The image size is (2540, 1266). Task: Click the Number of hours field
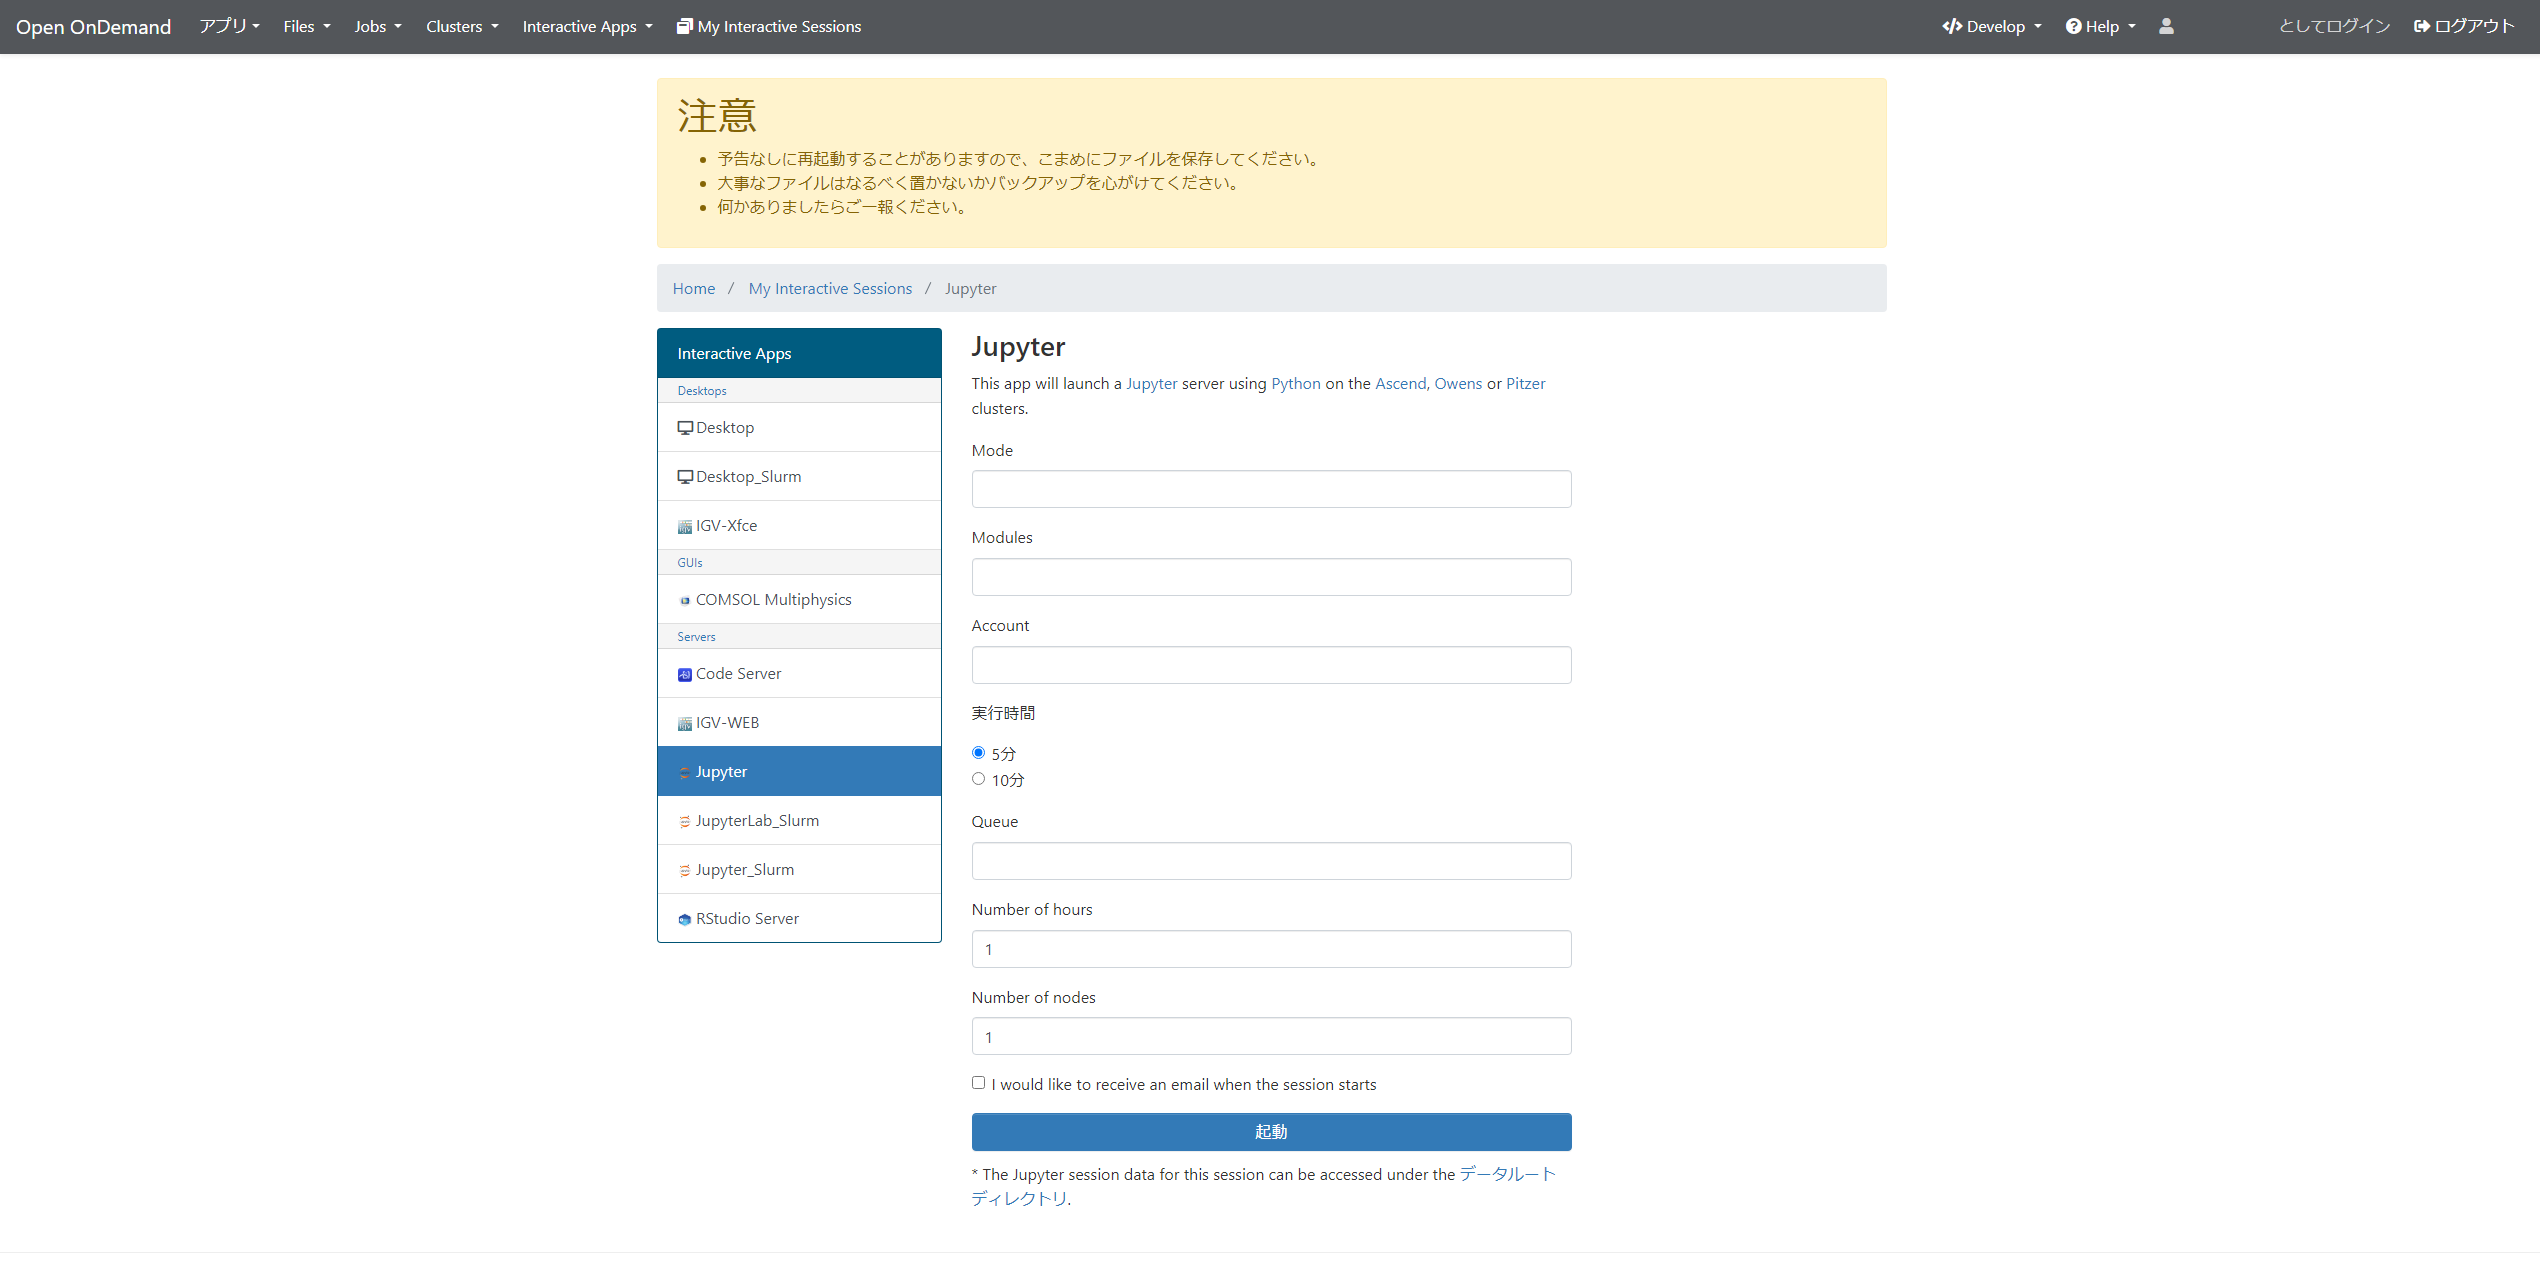click(x=1271, y=949)
